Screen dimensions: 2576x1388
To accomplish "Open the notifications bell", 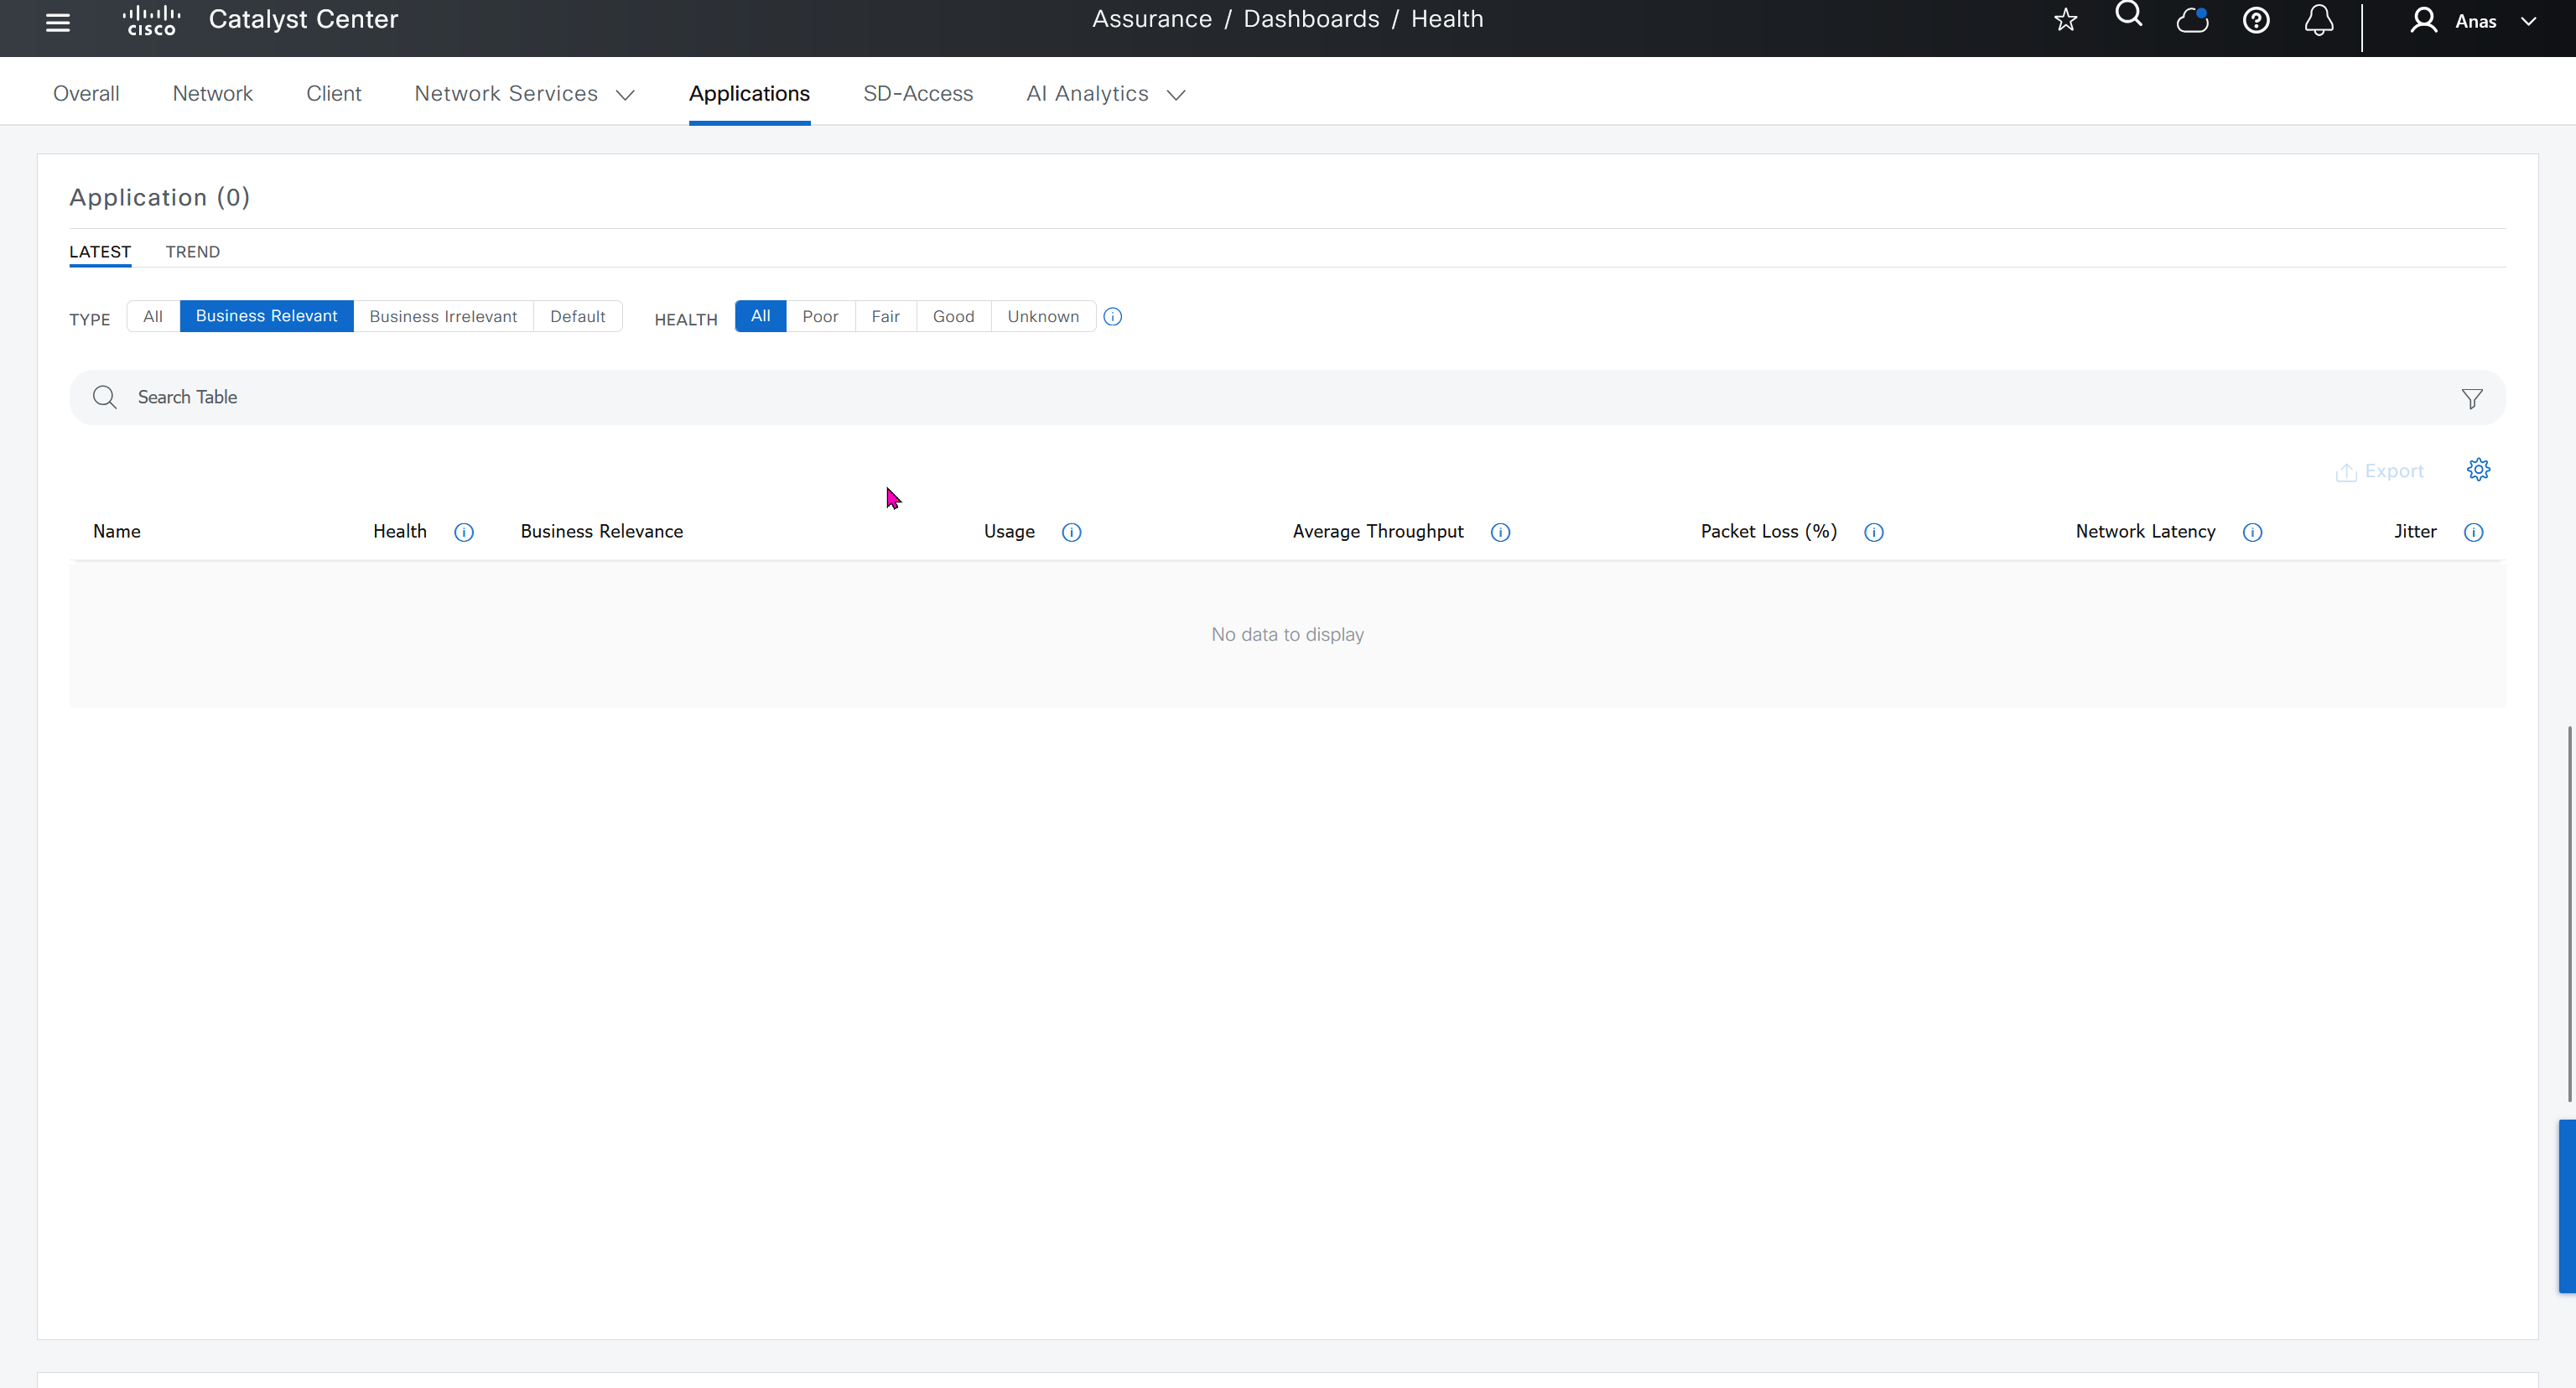I will click(x=2319, y=20).
